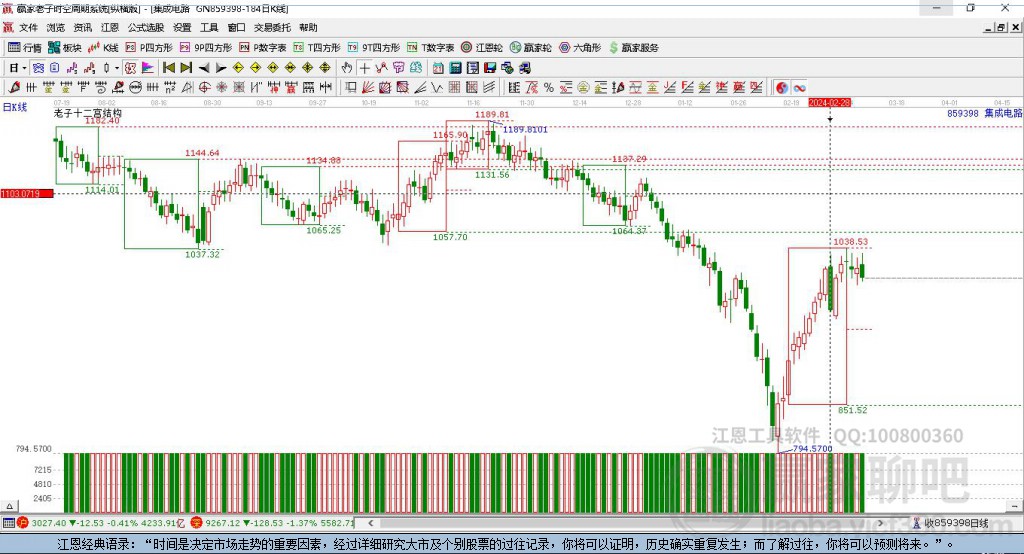Open the P四方形 tool
1024x554 pixels.
pyautogui.click(x=149, y=48)
